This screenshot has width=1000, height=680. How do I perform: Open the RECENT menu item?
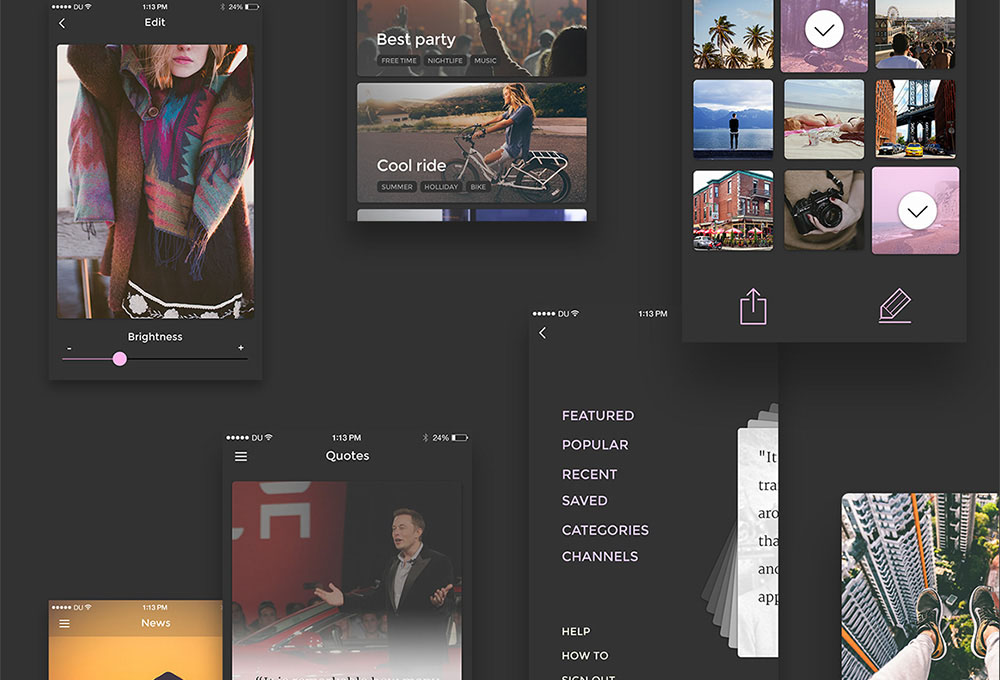pyautogui.click(x=589, y=475)
